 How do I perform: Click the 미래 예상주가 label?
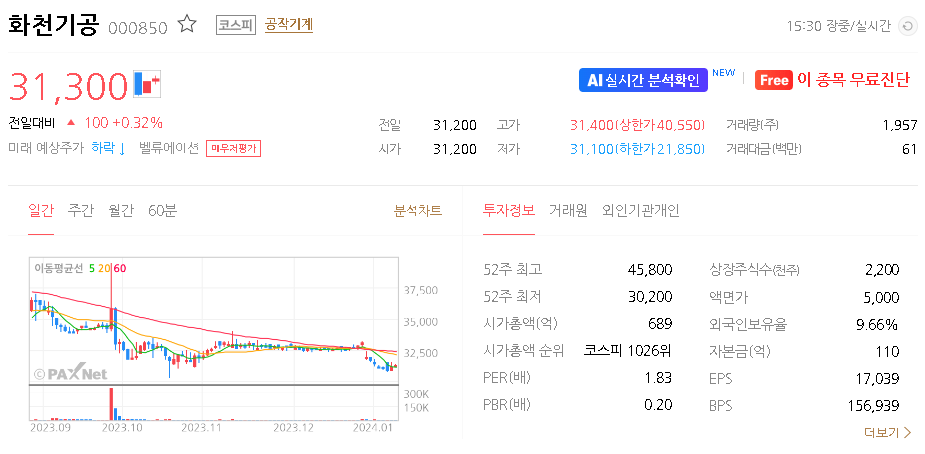47,149
